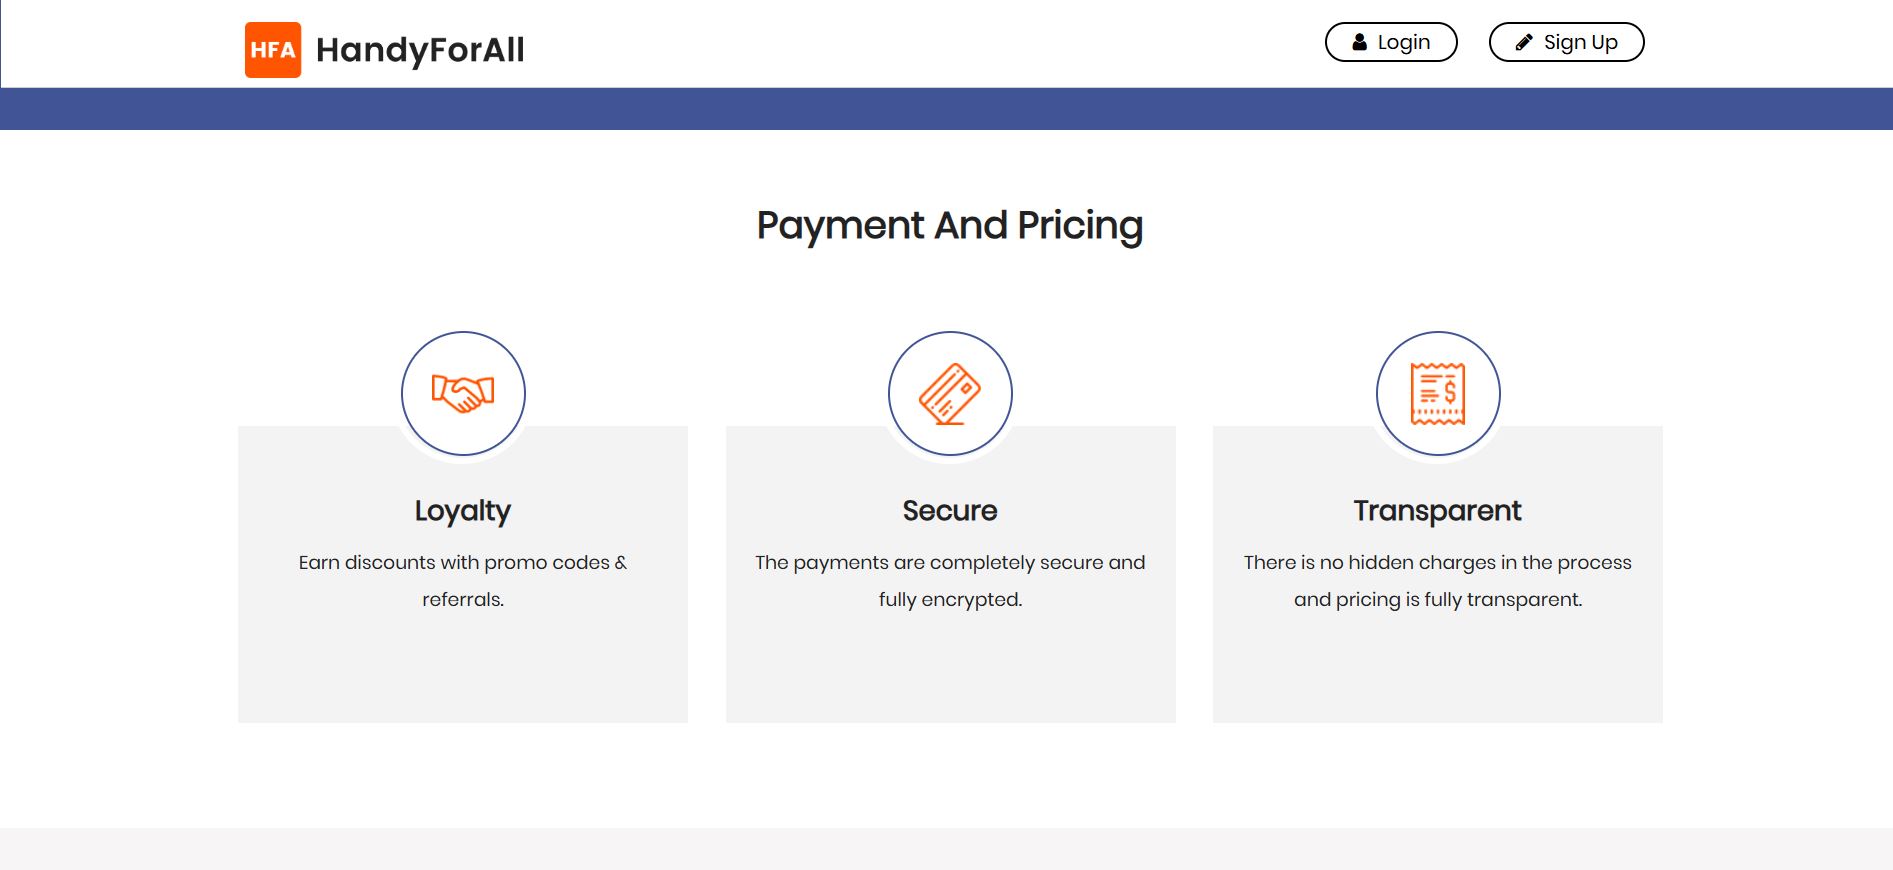The height and width of the screenshot is (870, 1893).
Task: Click the Loyalty handshake icon
Action: coord(463,393)
